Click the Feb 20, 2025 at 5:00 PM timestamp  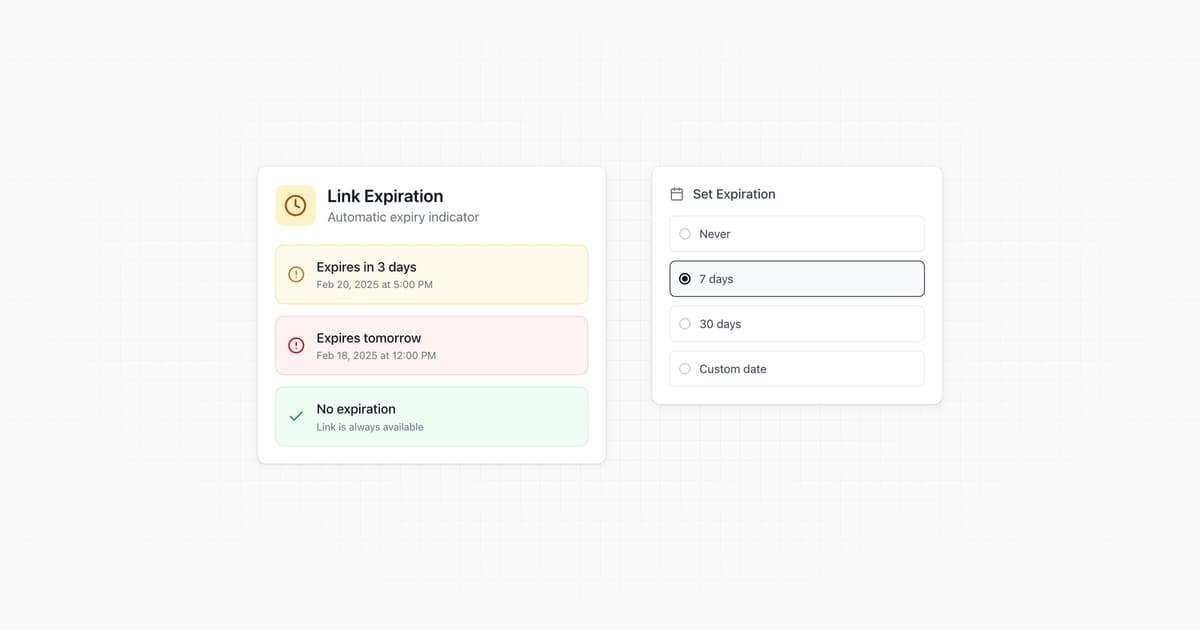tap(374, 285)
